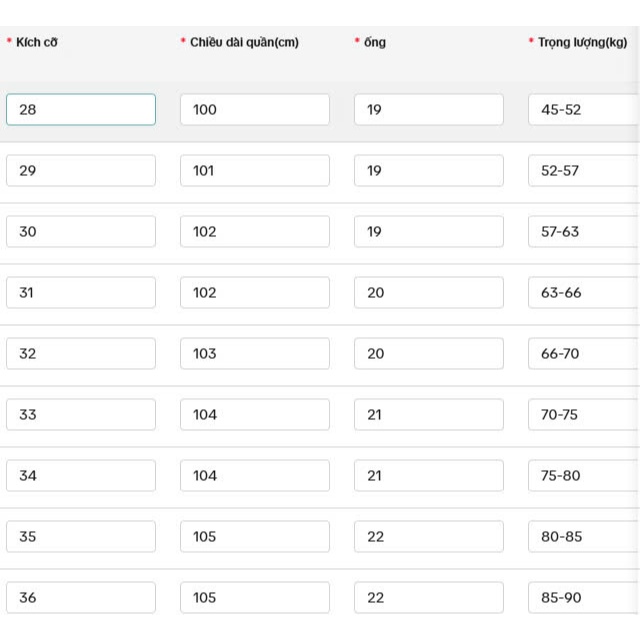Click the size input containing 36
Viewport: 640px width, 640px height.
(x=80, y=597)
